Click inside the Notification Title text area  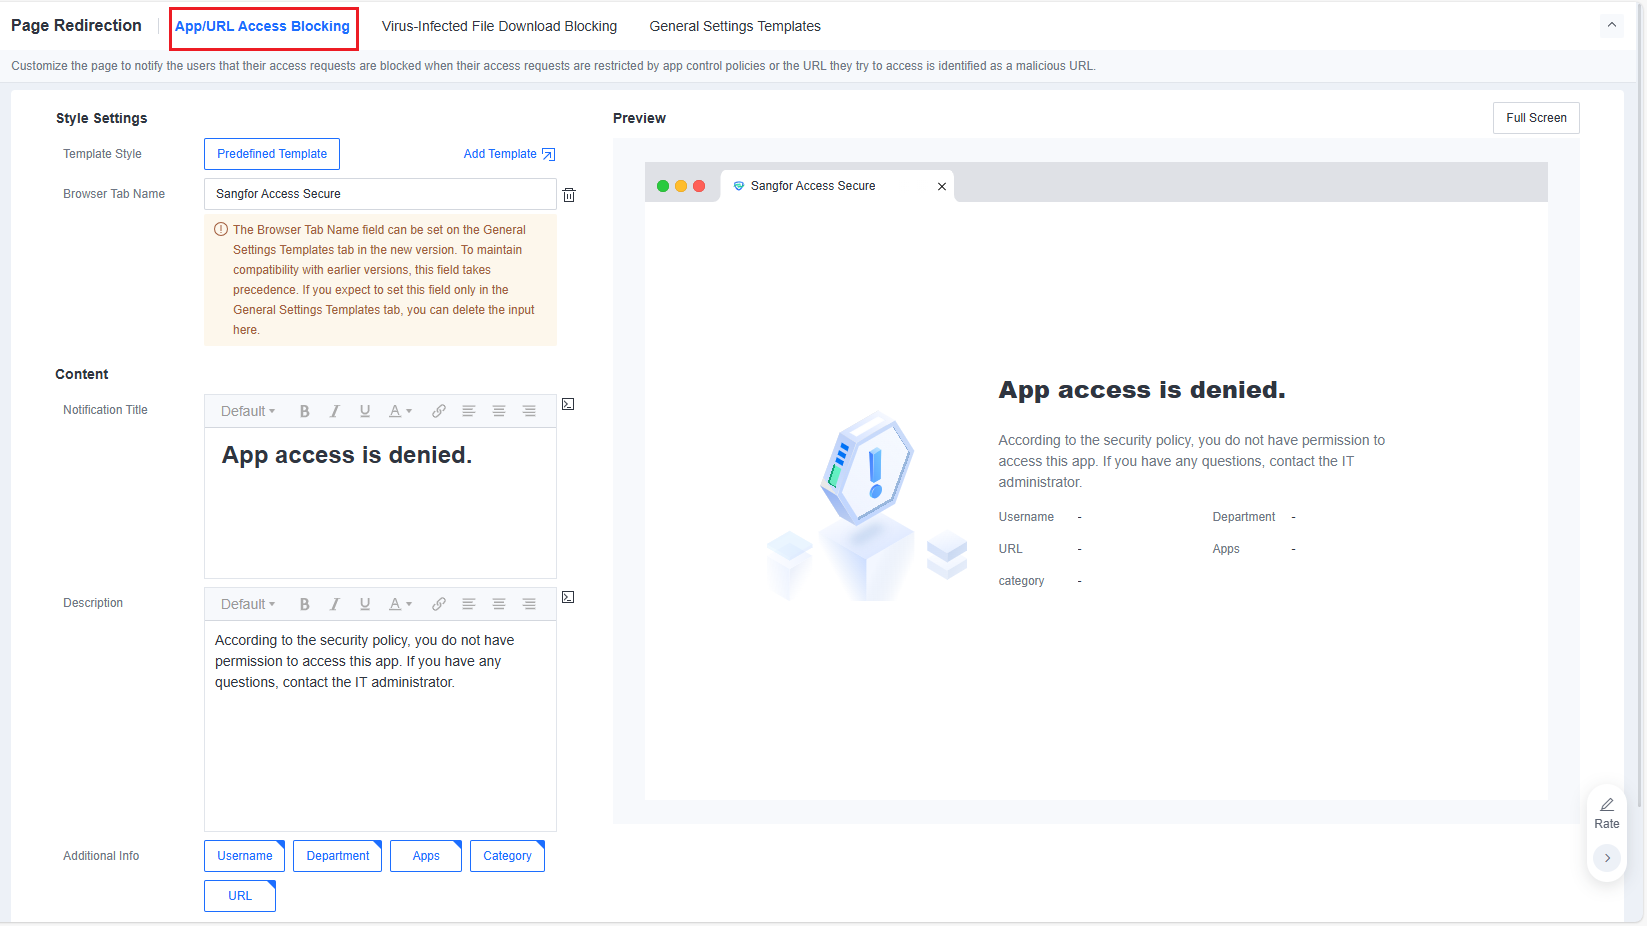[380, 503]
